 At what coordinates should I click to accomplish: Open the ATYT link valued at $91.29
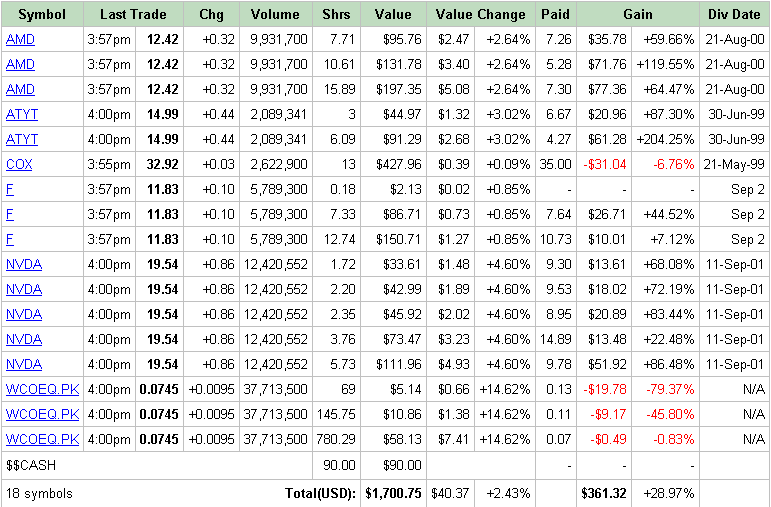(x=22, y=140)
